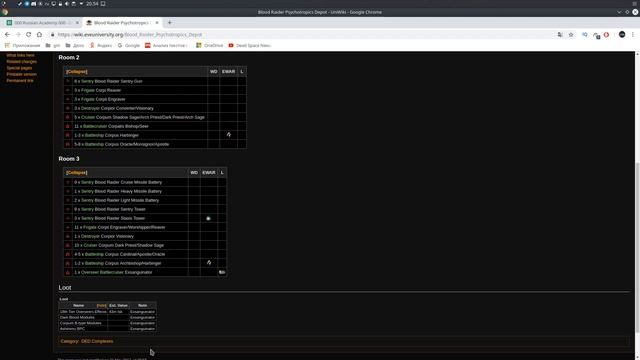Click the Room 3 heading

click(x=69, y=159)
